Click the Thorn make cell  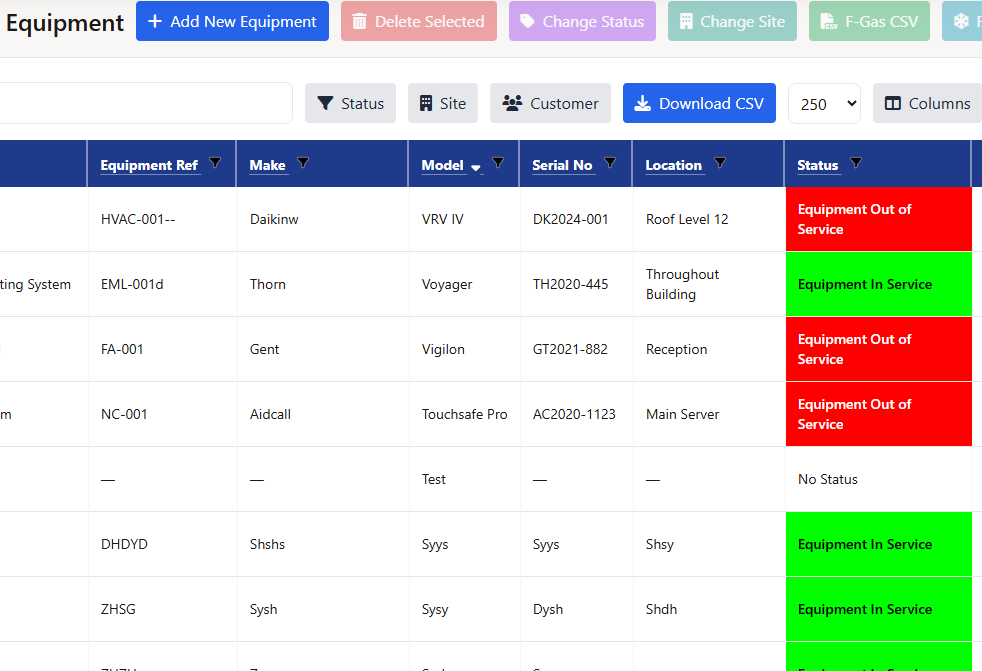pos(323,284)
